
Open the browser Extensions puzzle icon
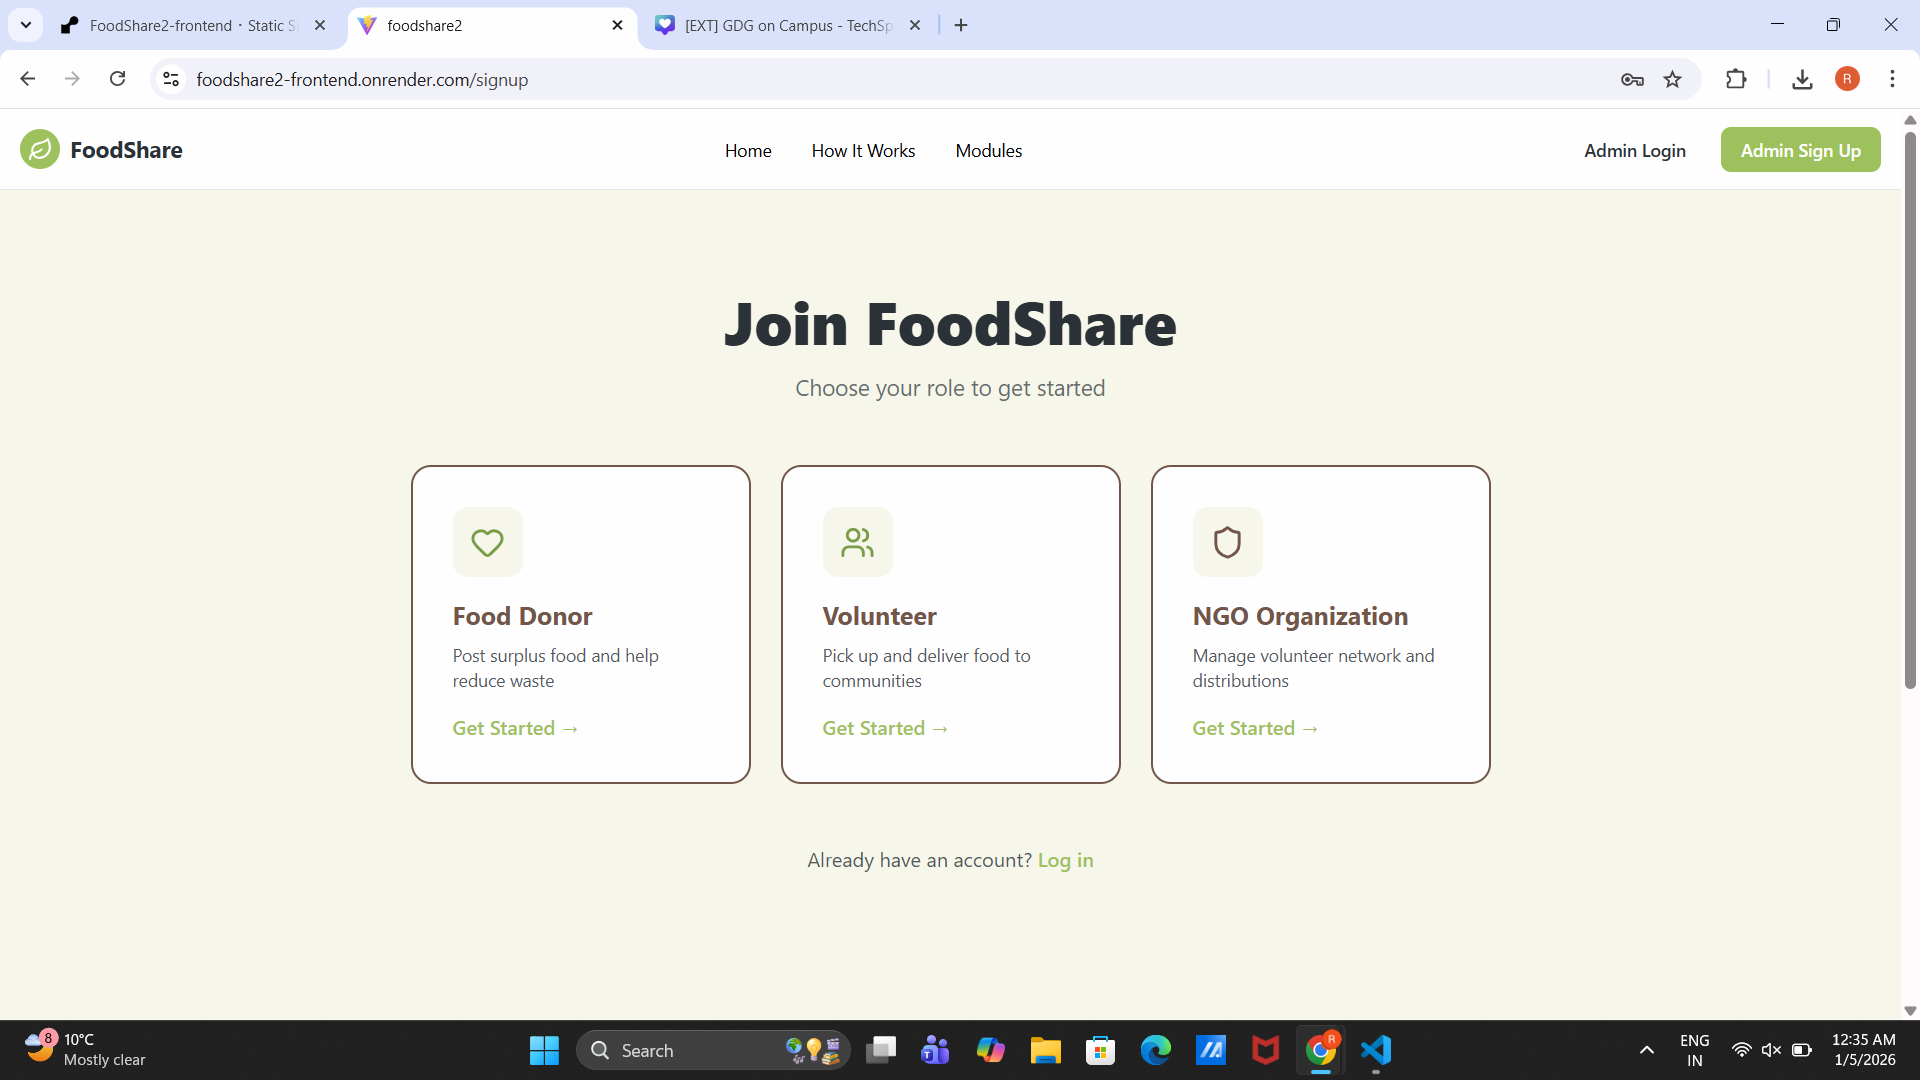point(1736,80)
